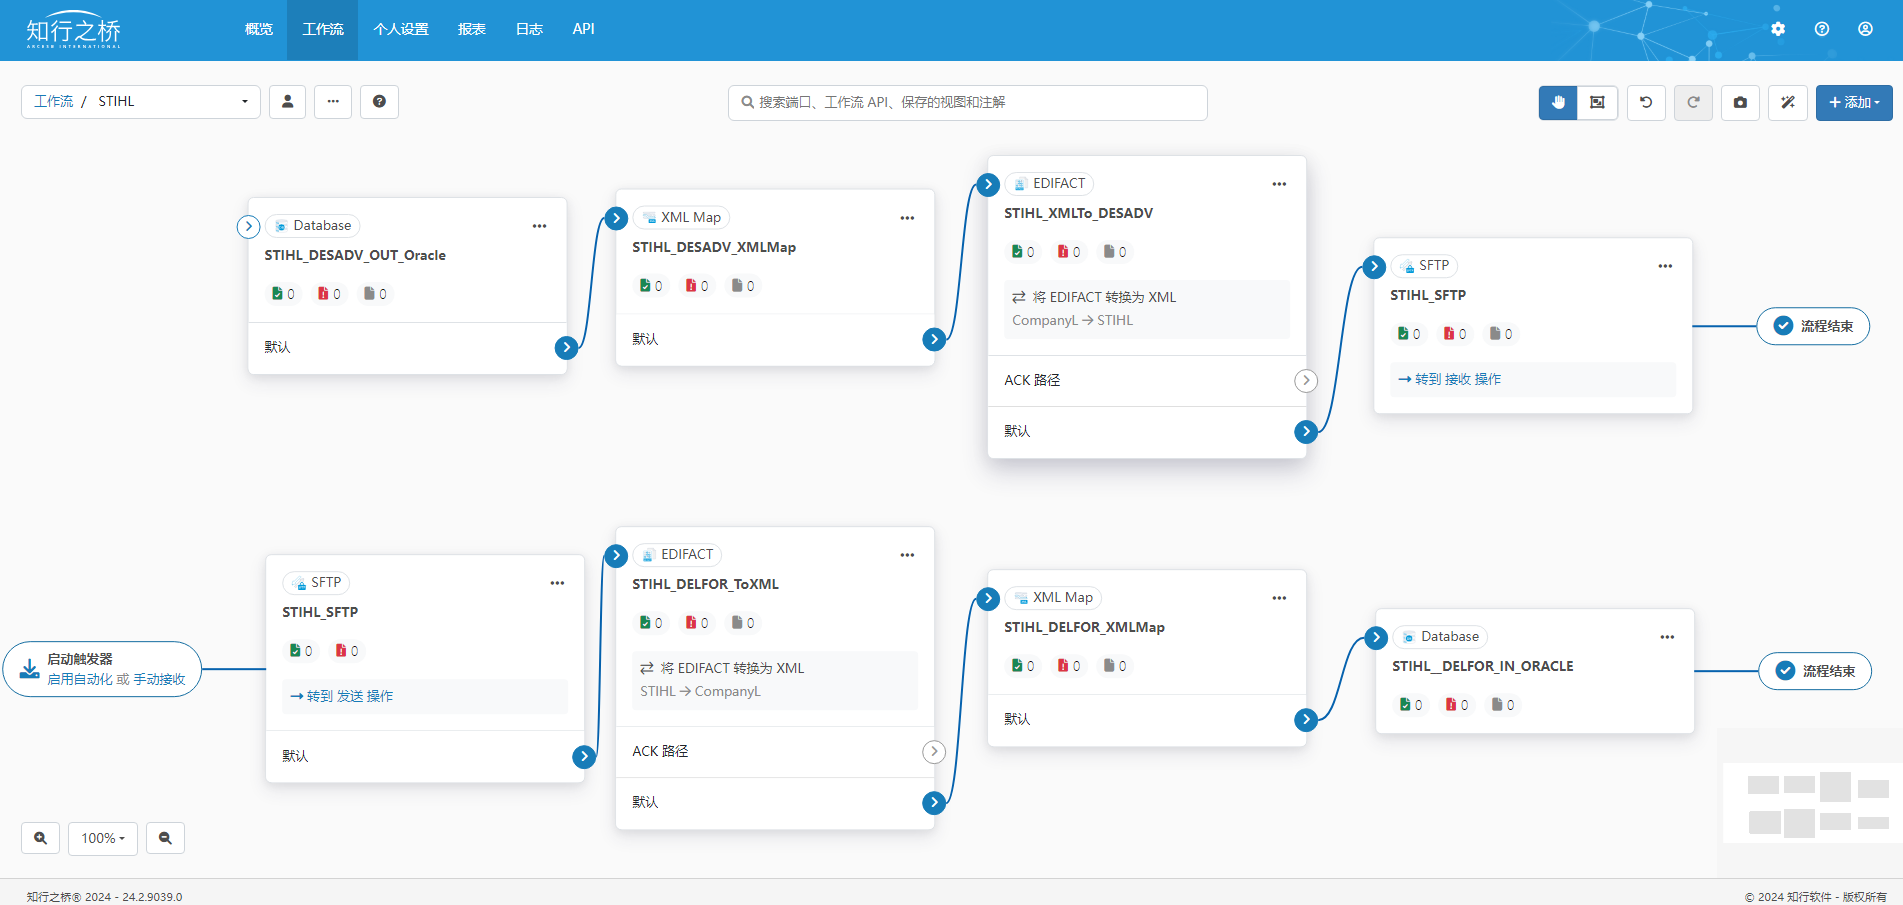Open options menu of top STIHL_SFTP connector
The height and width of the screenshot is (905, 1903).
point(1666,266)
